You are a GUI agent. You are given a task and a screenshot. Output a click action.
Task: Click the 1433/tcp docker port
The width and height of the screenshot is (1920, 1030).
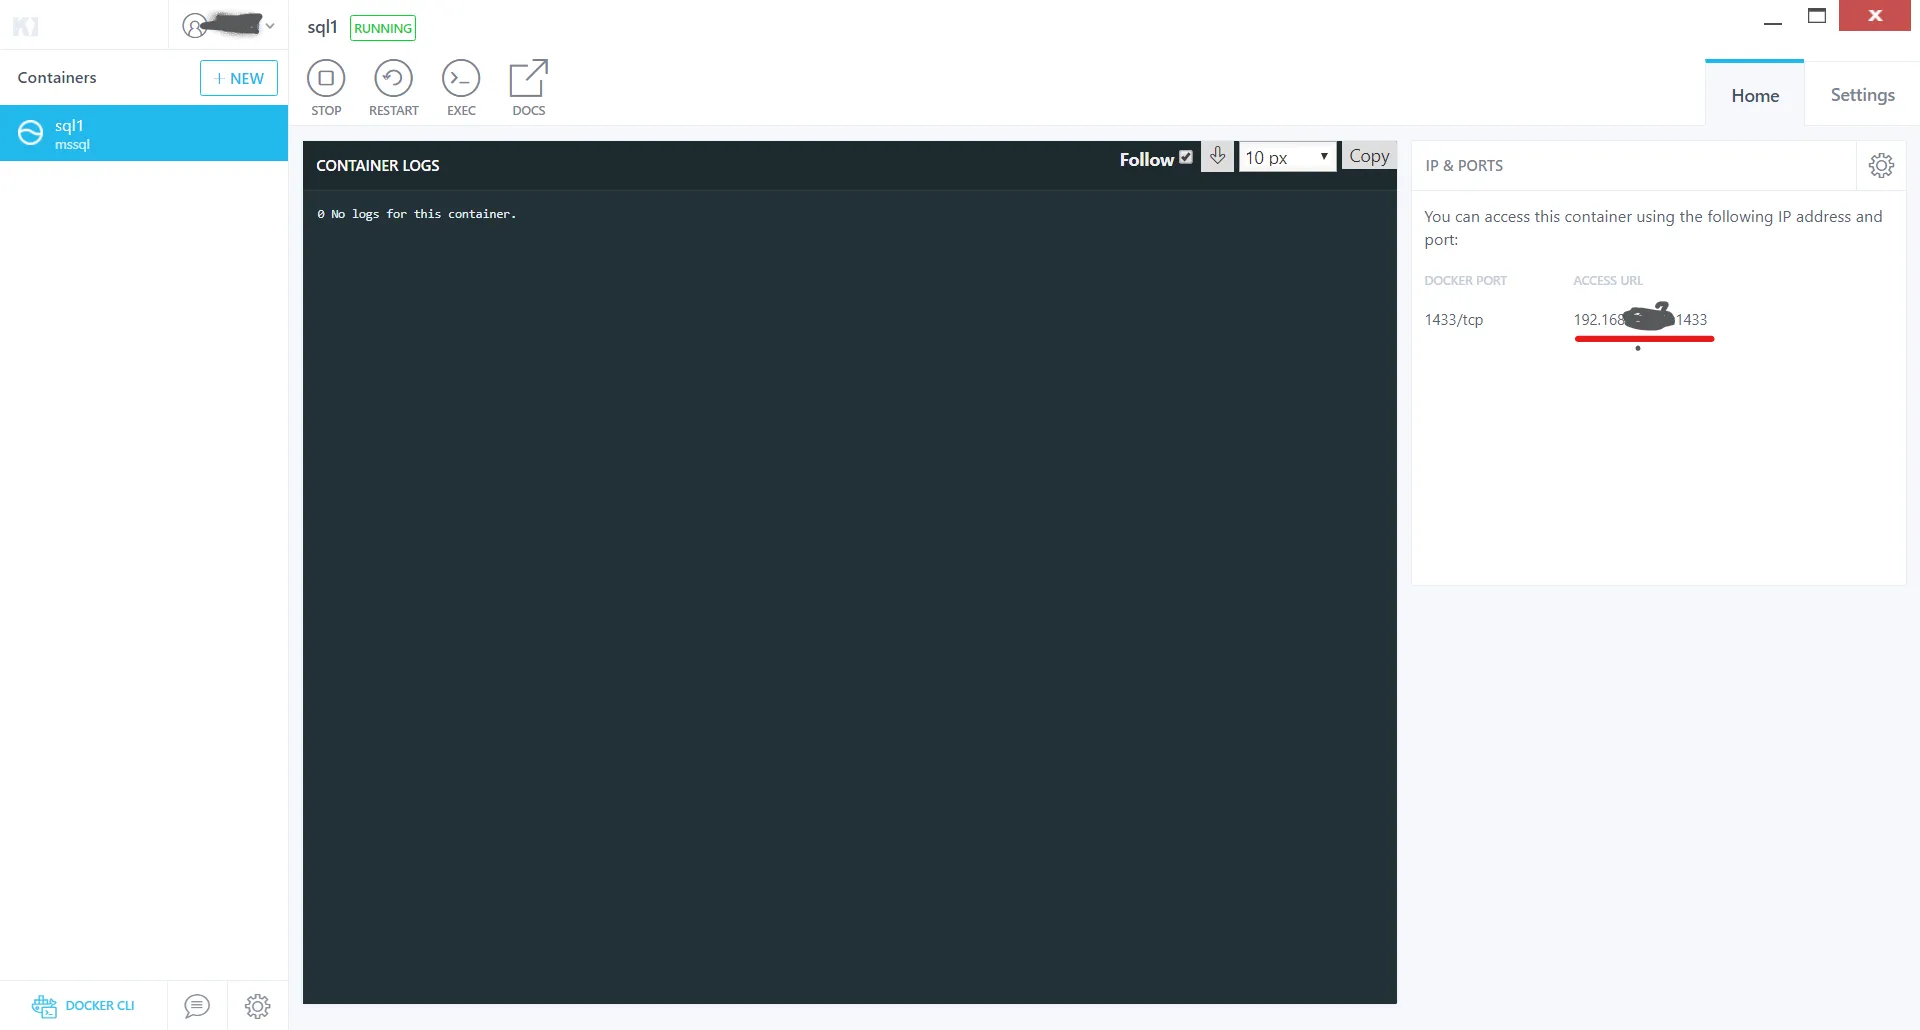coord(1454,320)
